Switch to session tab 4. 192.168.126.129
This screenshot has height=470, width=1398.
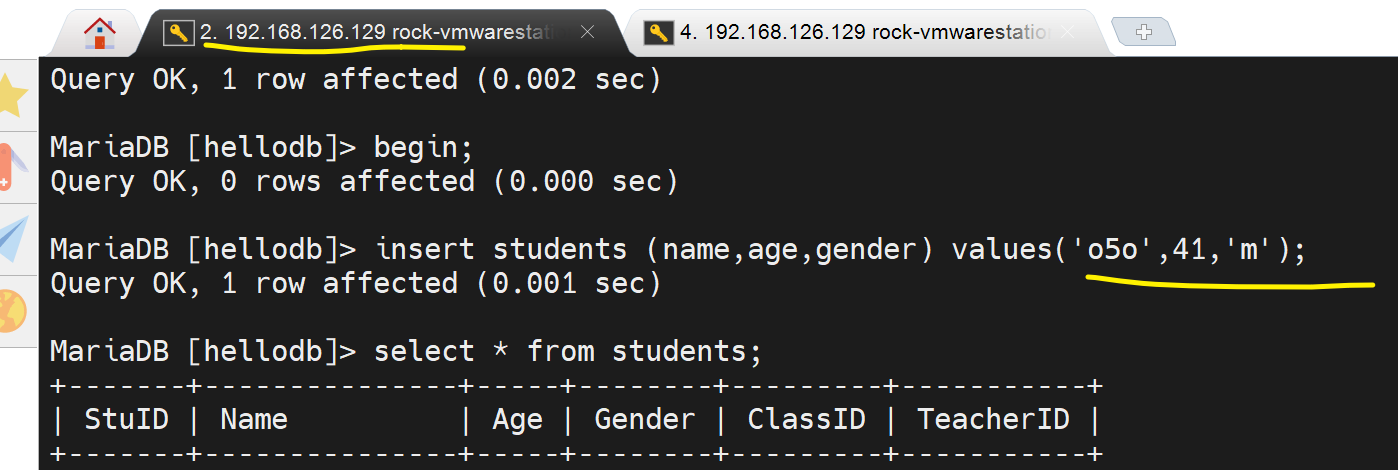[860, 32]
